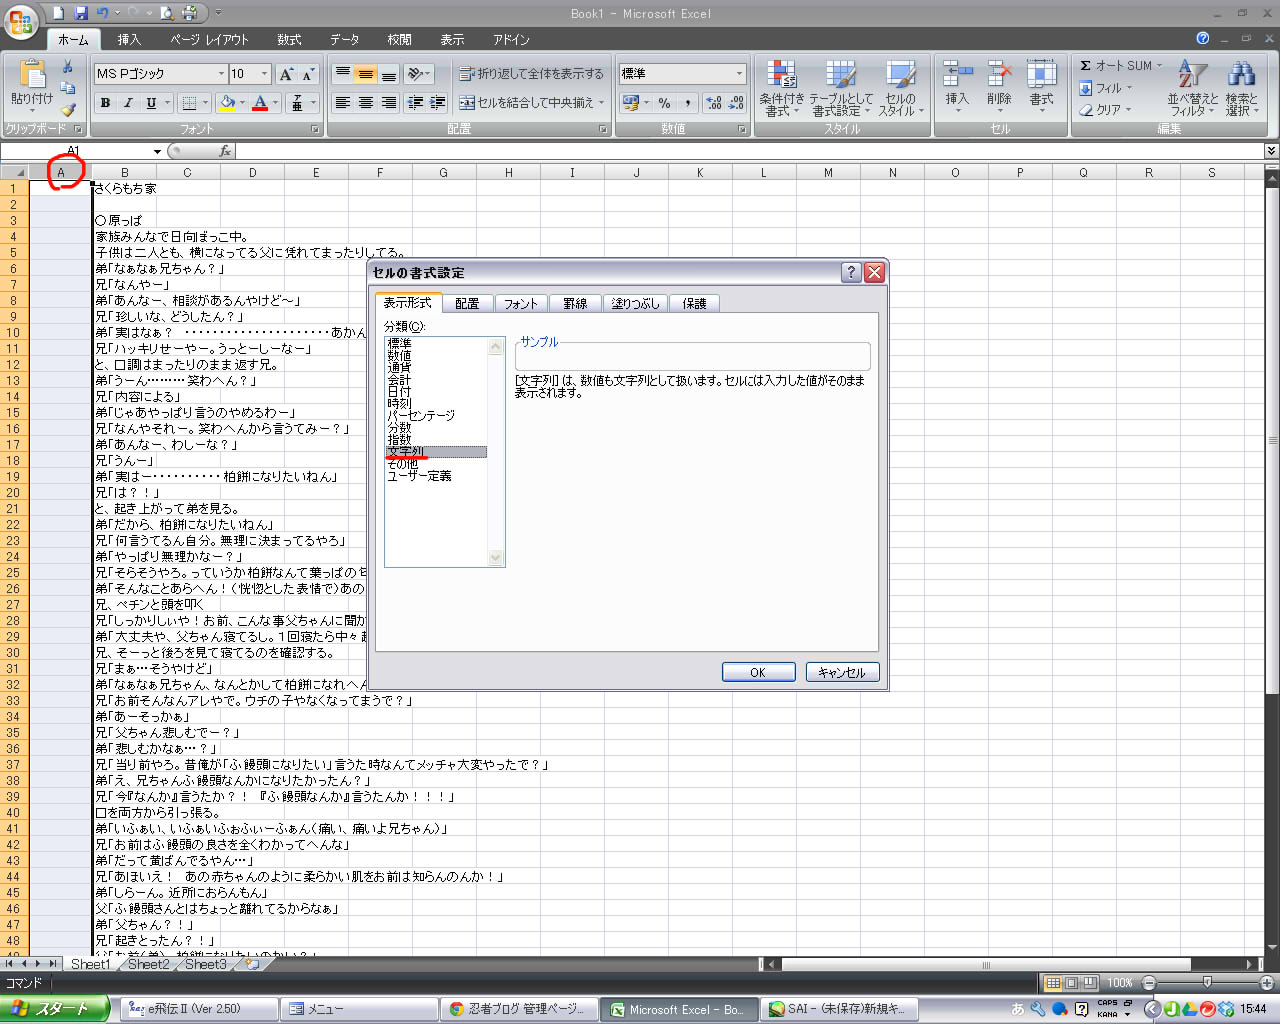Increase the cell indent
This screenshot has width=1280, height=1024.
click(x=437, y=103)
